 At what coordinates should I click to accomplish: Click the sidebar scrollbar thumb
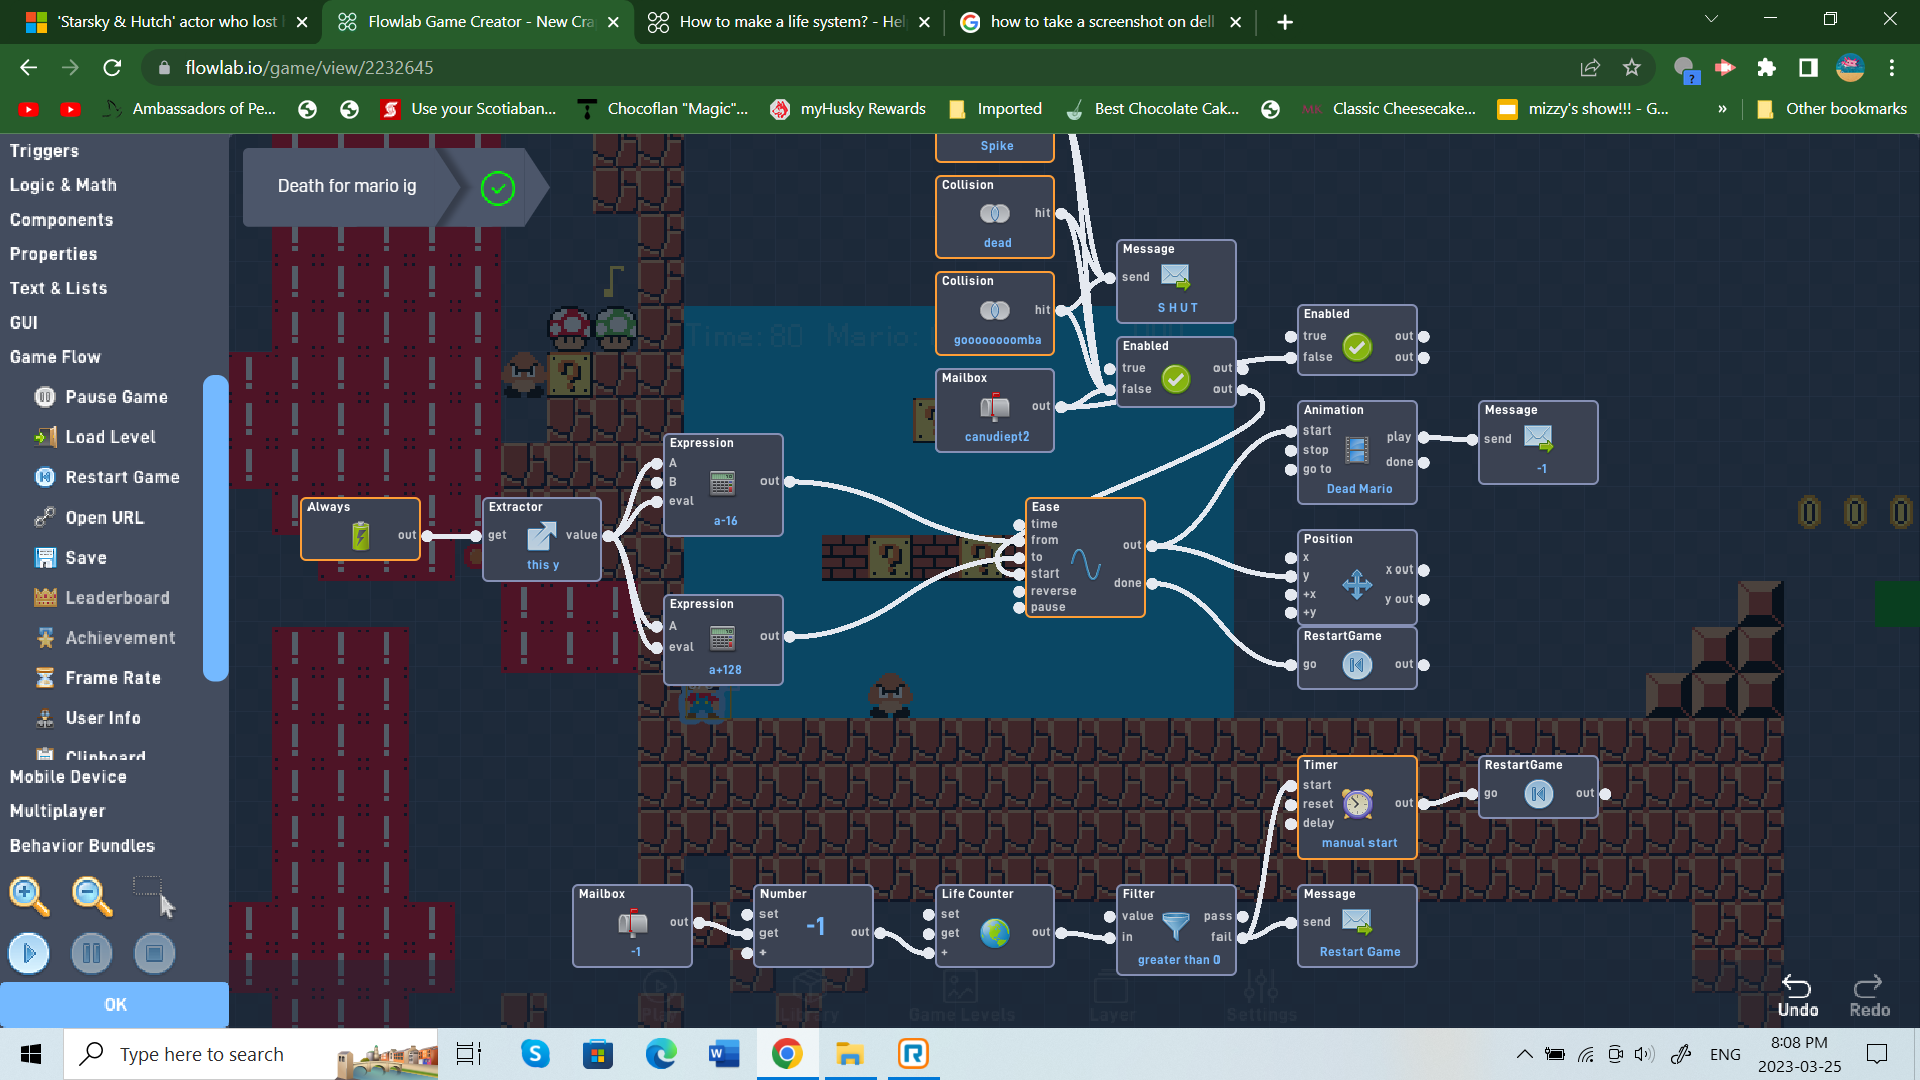click(x=215, y=520)
